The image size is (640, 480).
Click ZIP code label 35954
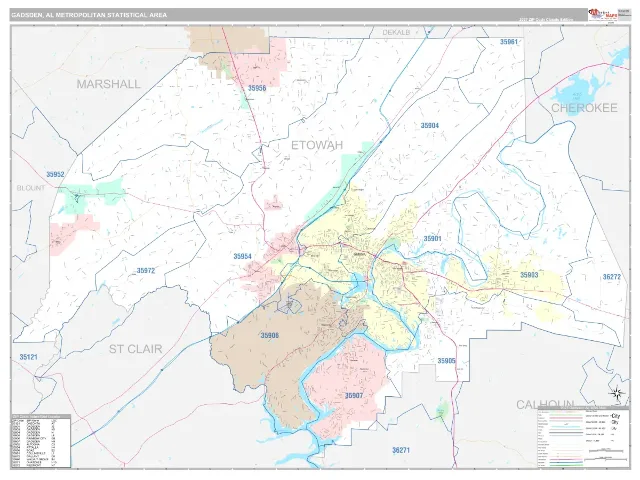tap(242, 256)
